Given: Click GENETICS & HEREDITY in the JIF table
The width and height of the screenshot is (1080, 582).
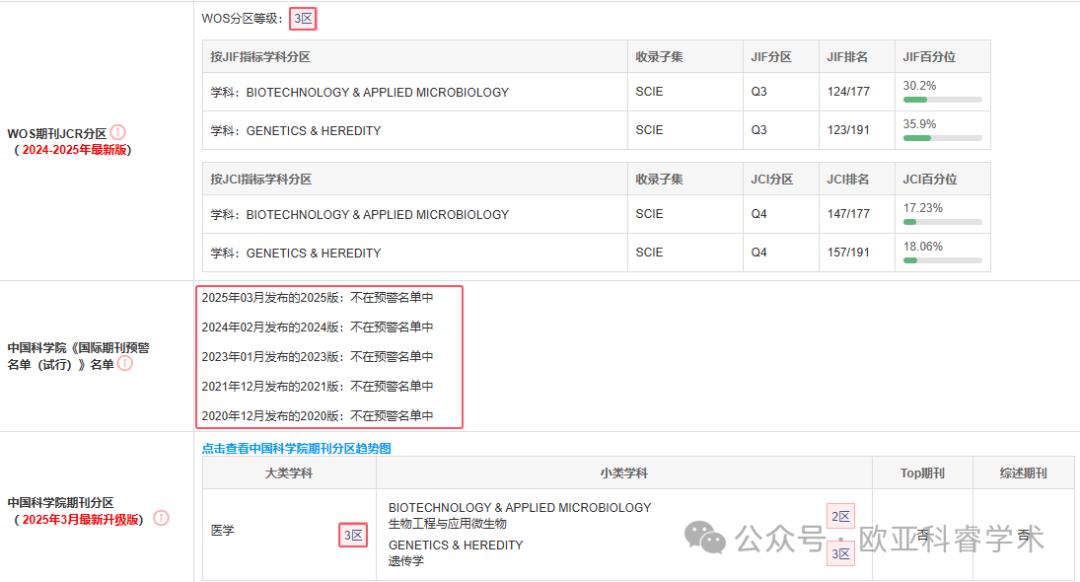Looking at the screenshot, I should pos(313,131).
